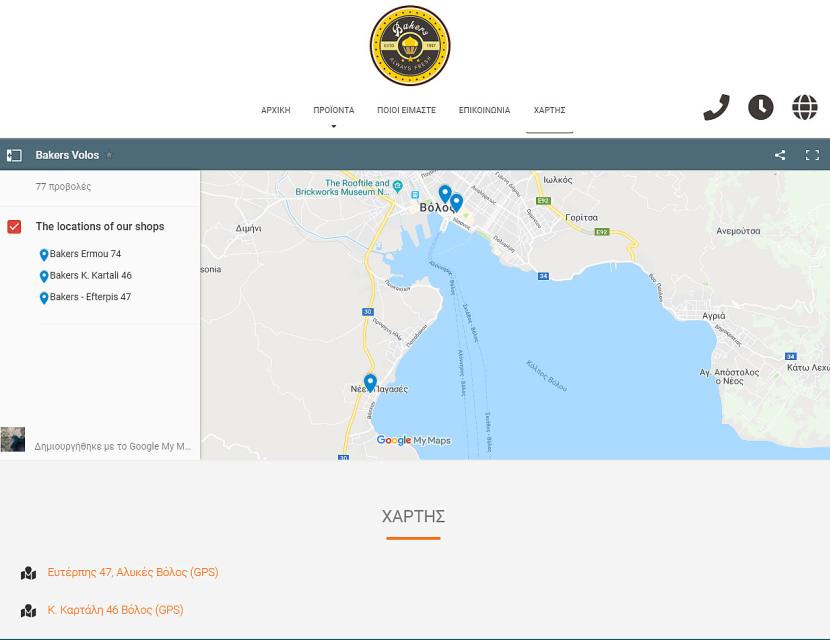Star the Bakers Volos map
Screen dimensions: 830x640
pos(109,155)
